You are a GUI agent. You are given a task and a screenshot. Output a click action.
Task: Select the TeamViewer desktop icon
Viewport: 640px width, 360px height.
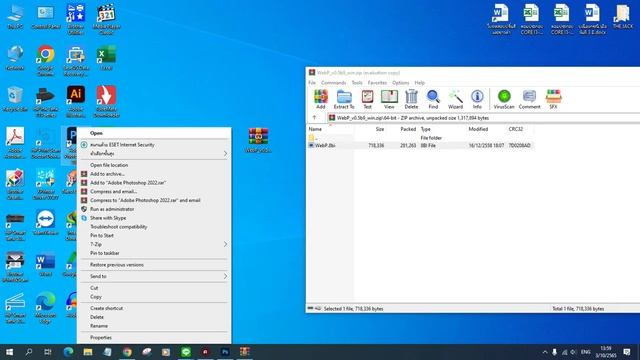pos(45,222)
